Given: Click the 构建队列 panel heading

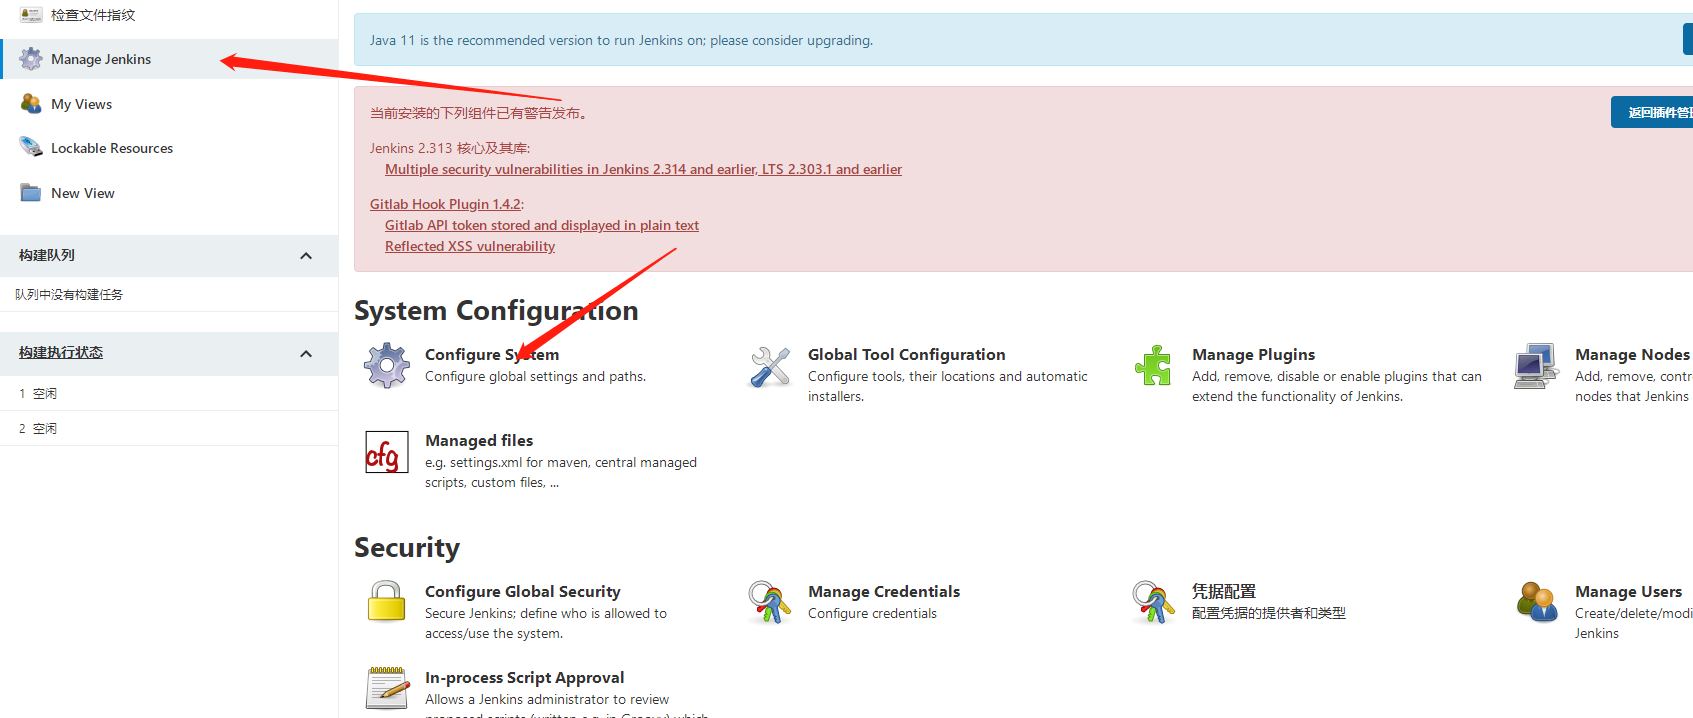Looking at the screenshot, I should (47, 255).
